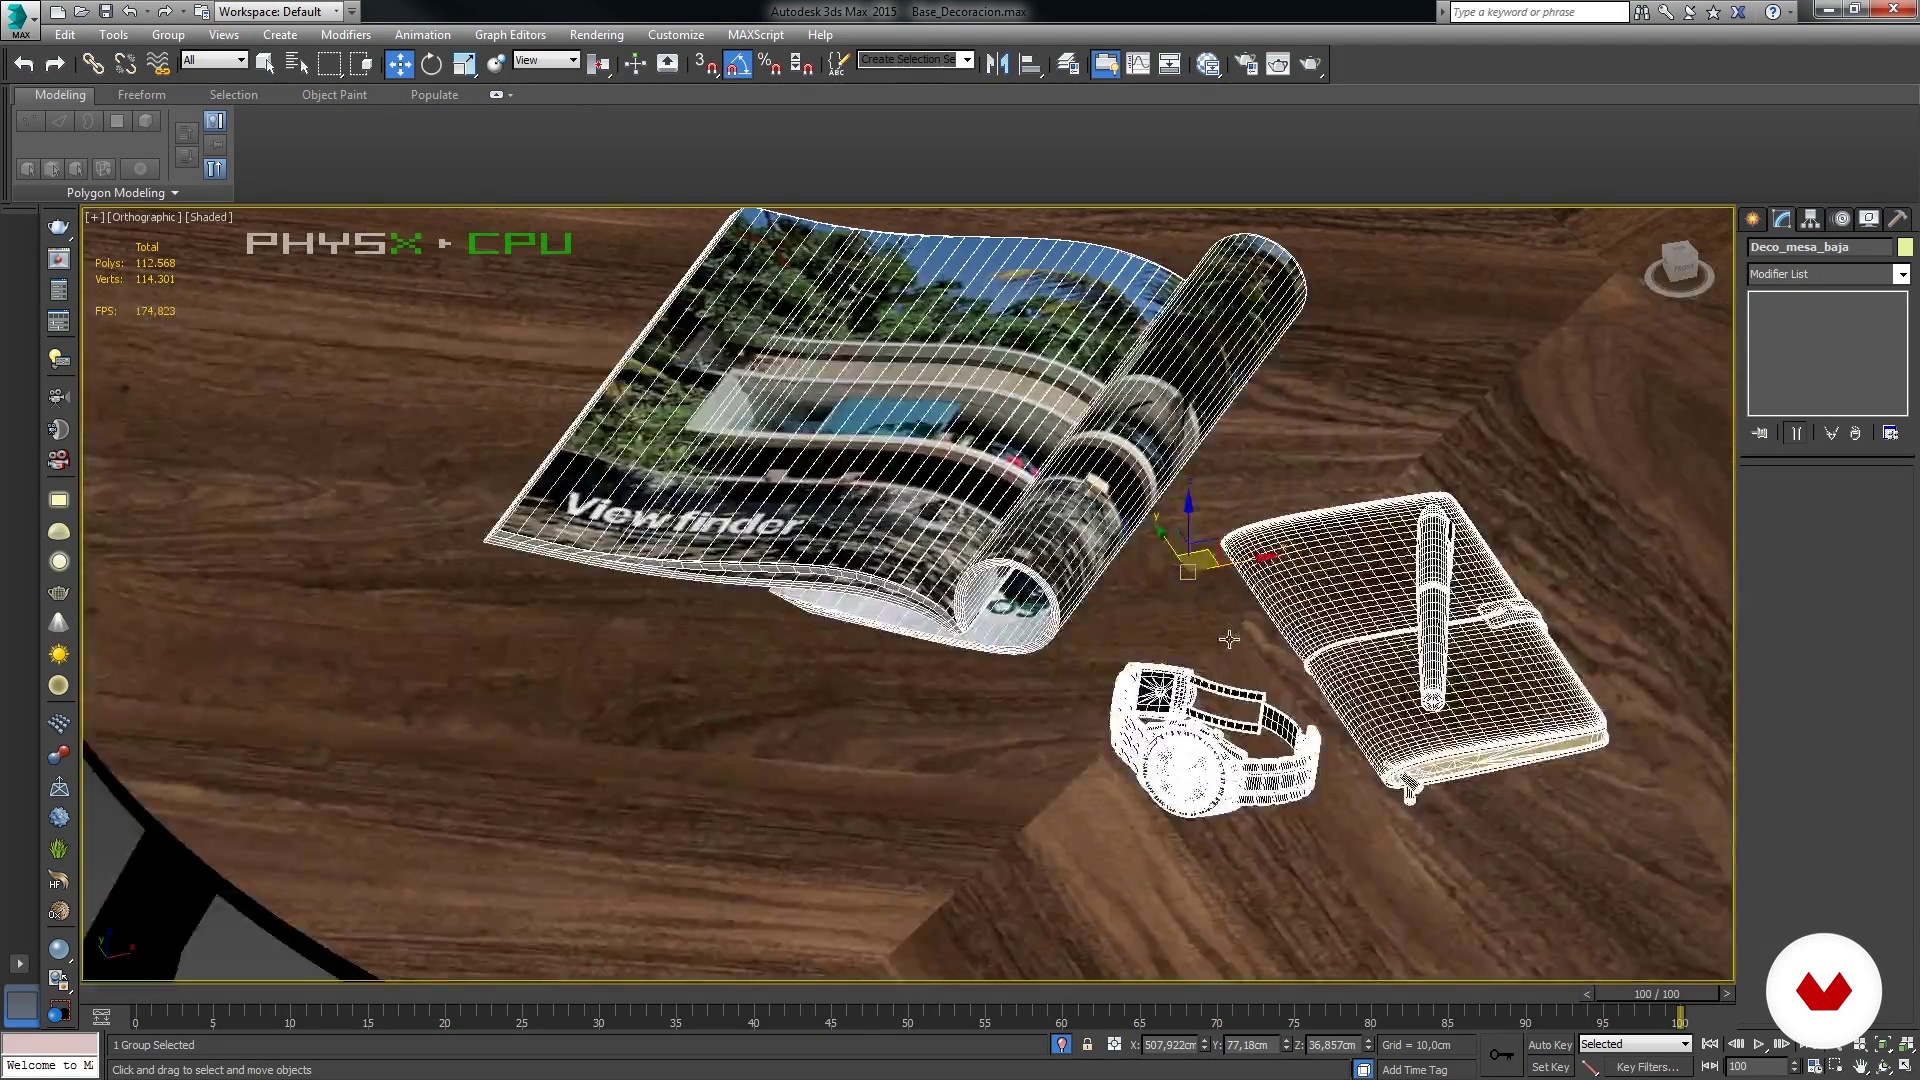Open the Reference Coordinate System 'View' dropdown
Image resolution: width=1920 pixels, height=1080 pixels.
546,60
